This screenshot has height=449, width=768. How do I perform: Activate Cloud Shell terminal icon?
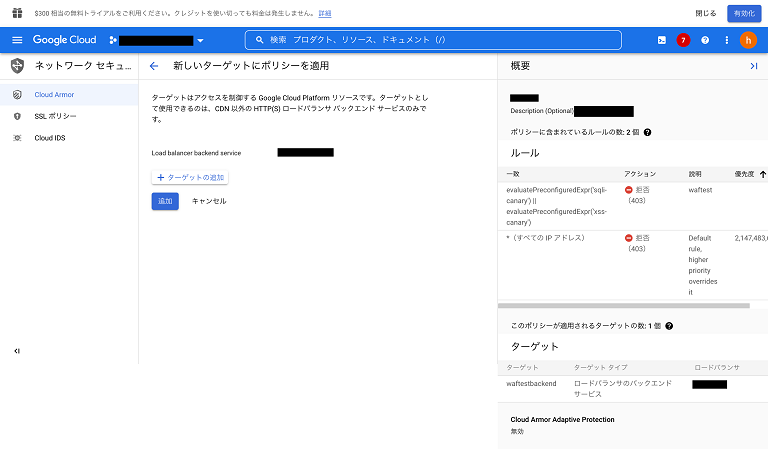662,40
